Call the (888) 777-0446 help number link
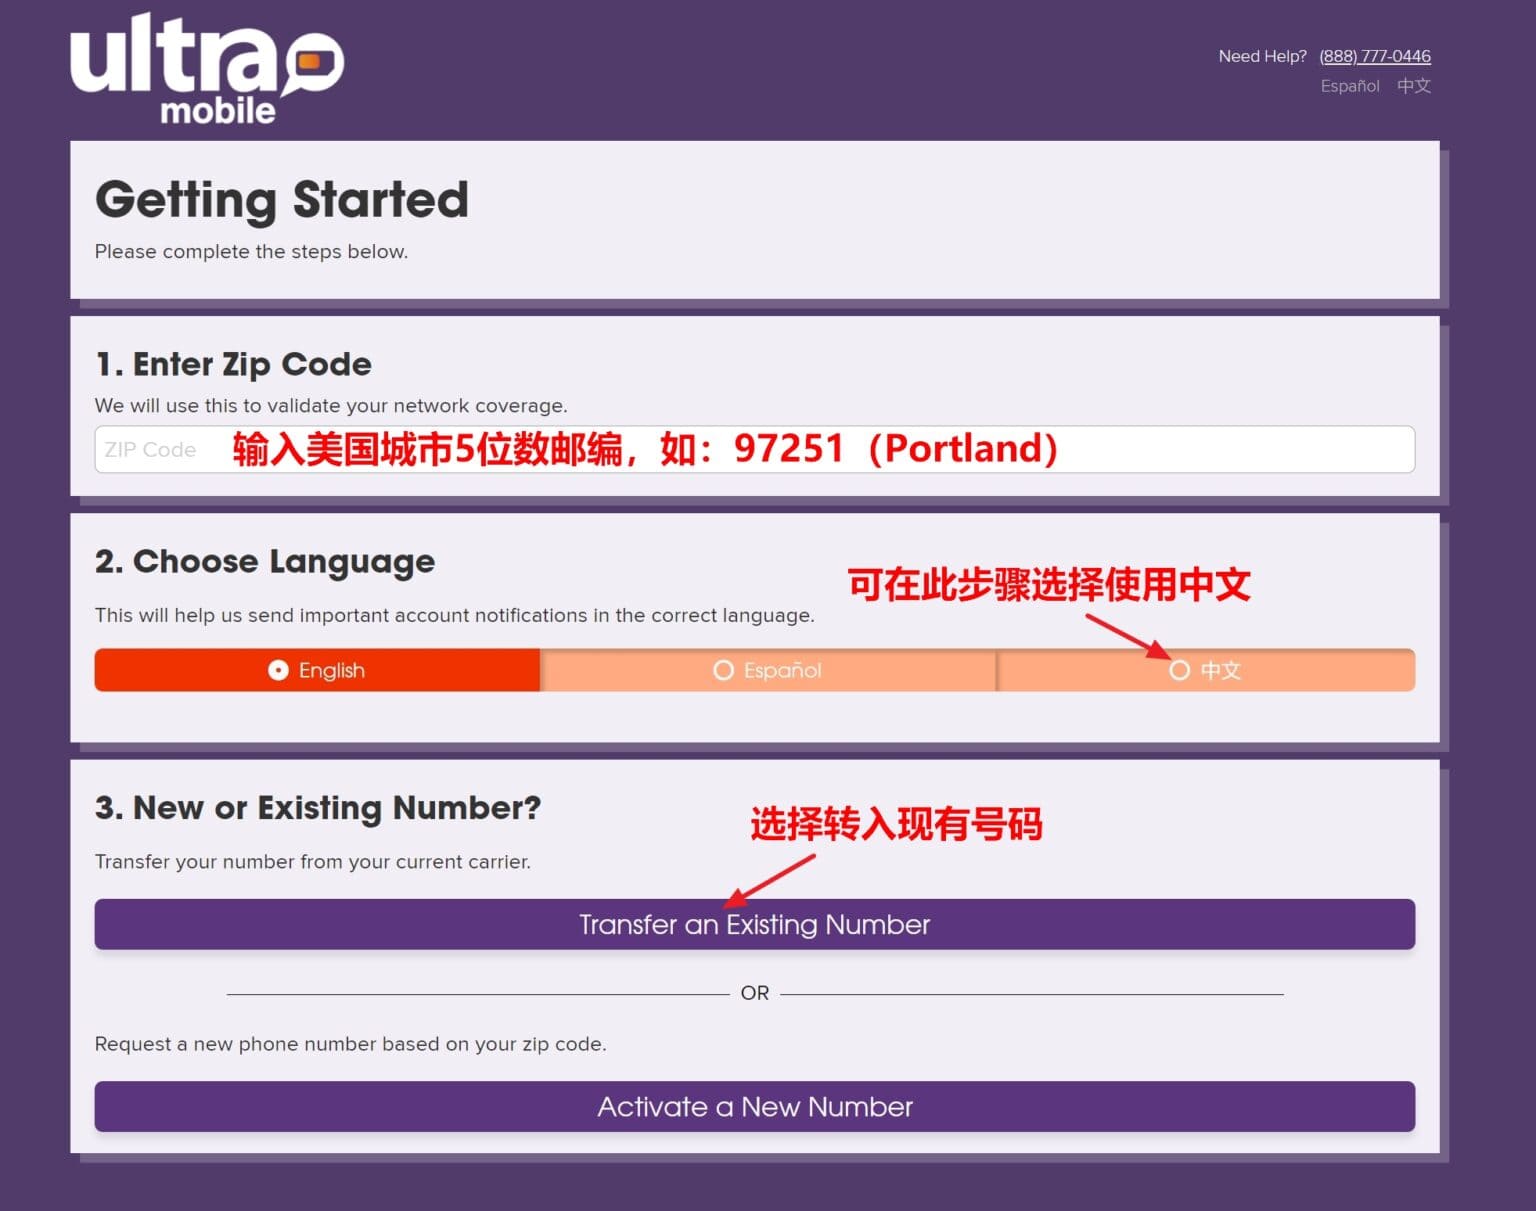 pos(1374,56)
